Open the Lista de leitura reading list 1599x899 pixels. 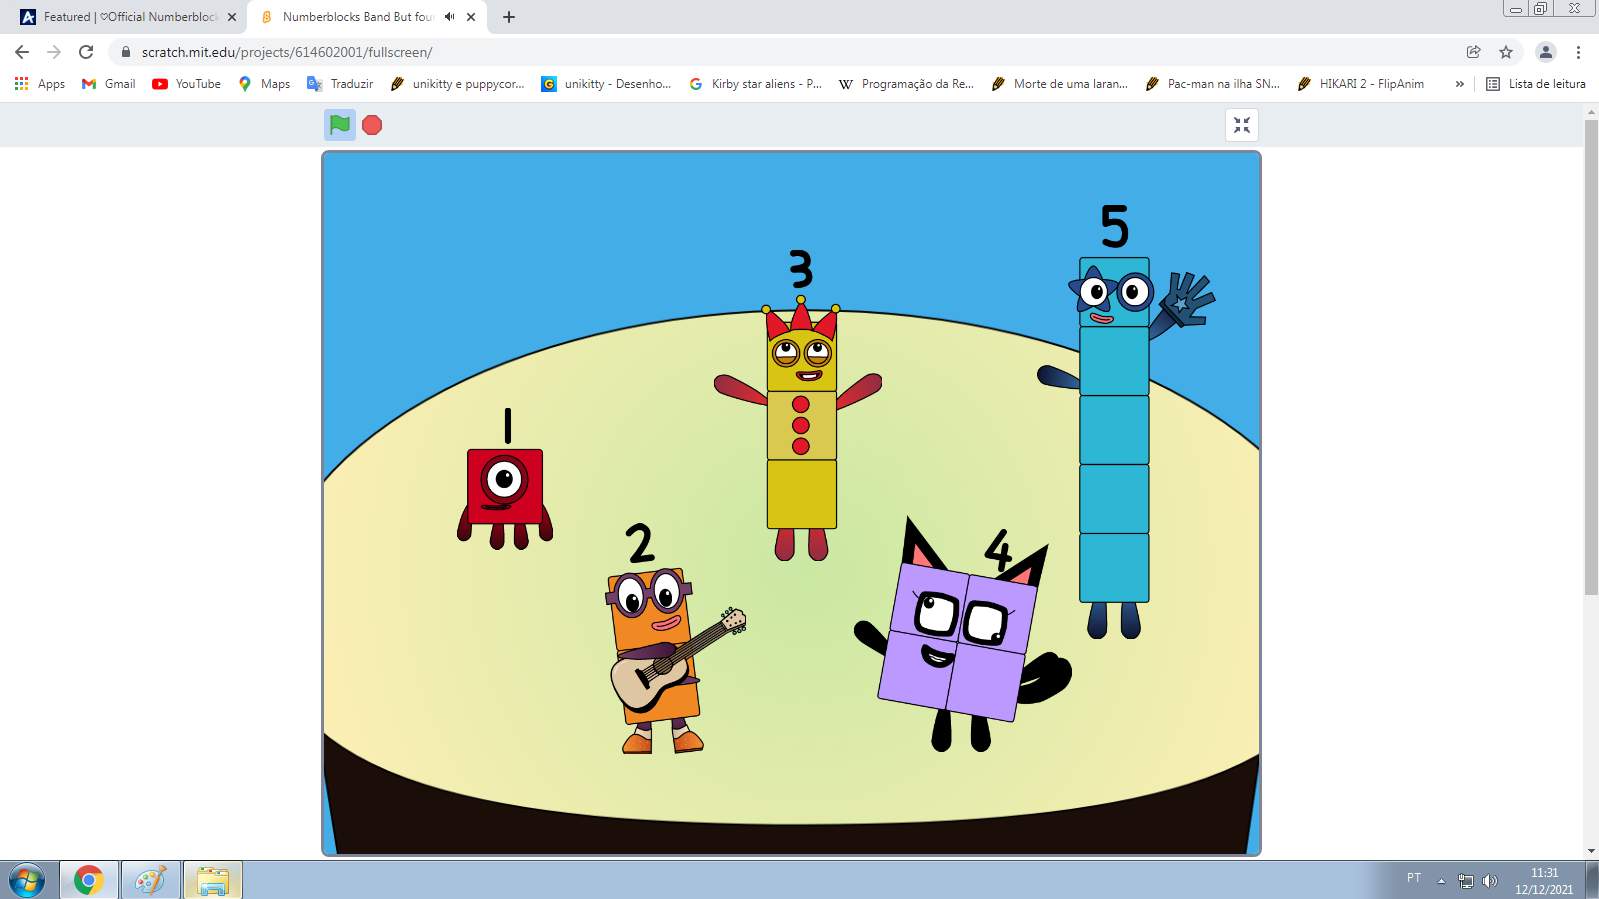pos(1536,84)
